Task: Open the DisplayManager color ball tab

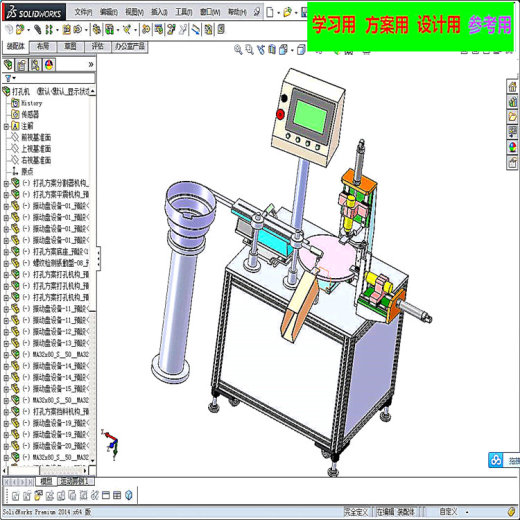Action: pyautogui.click(x=49, y=65)
